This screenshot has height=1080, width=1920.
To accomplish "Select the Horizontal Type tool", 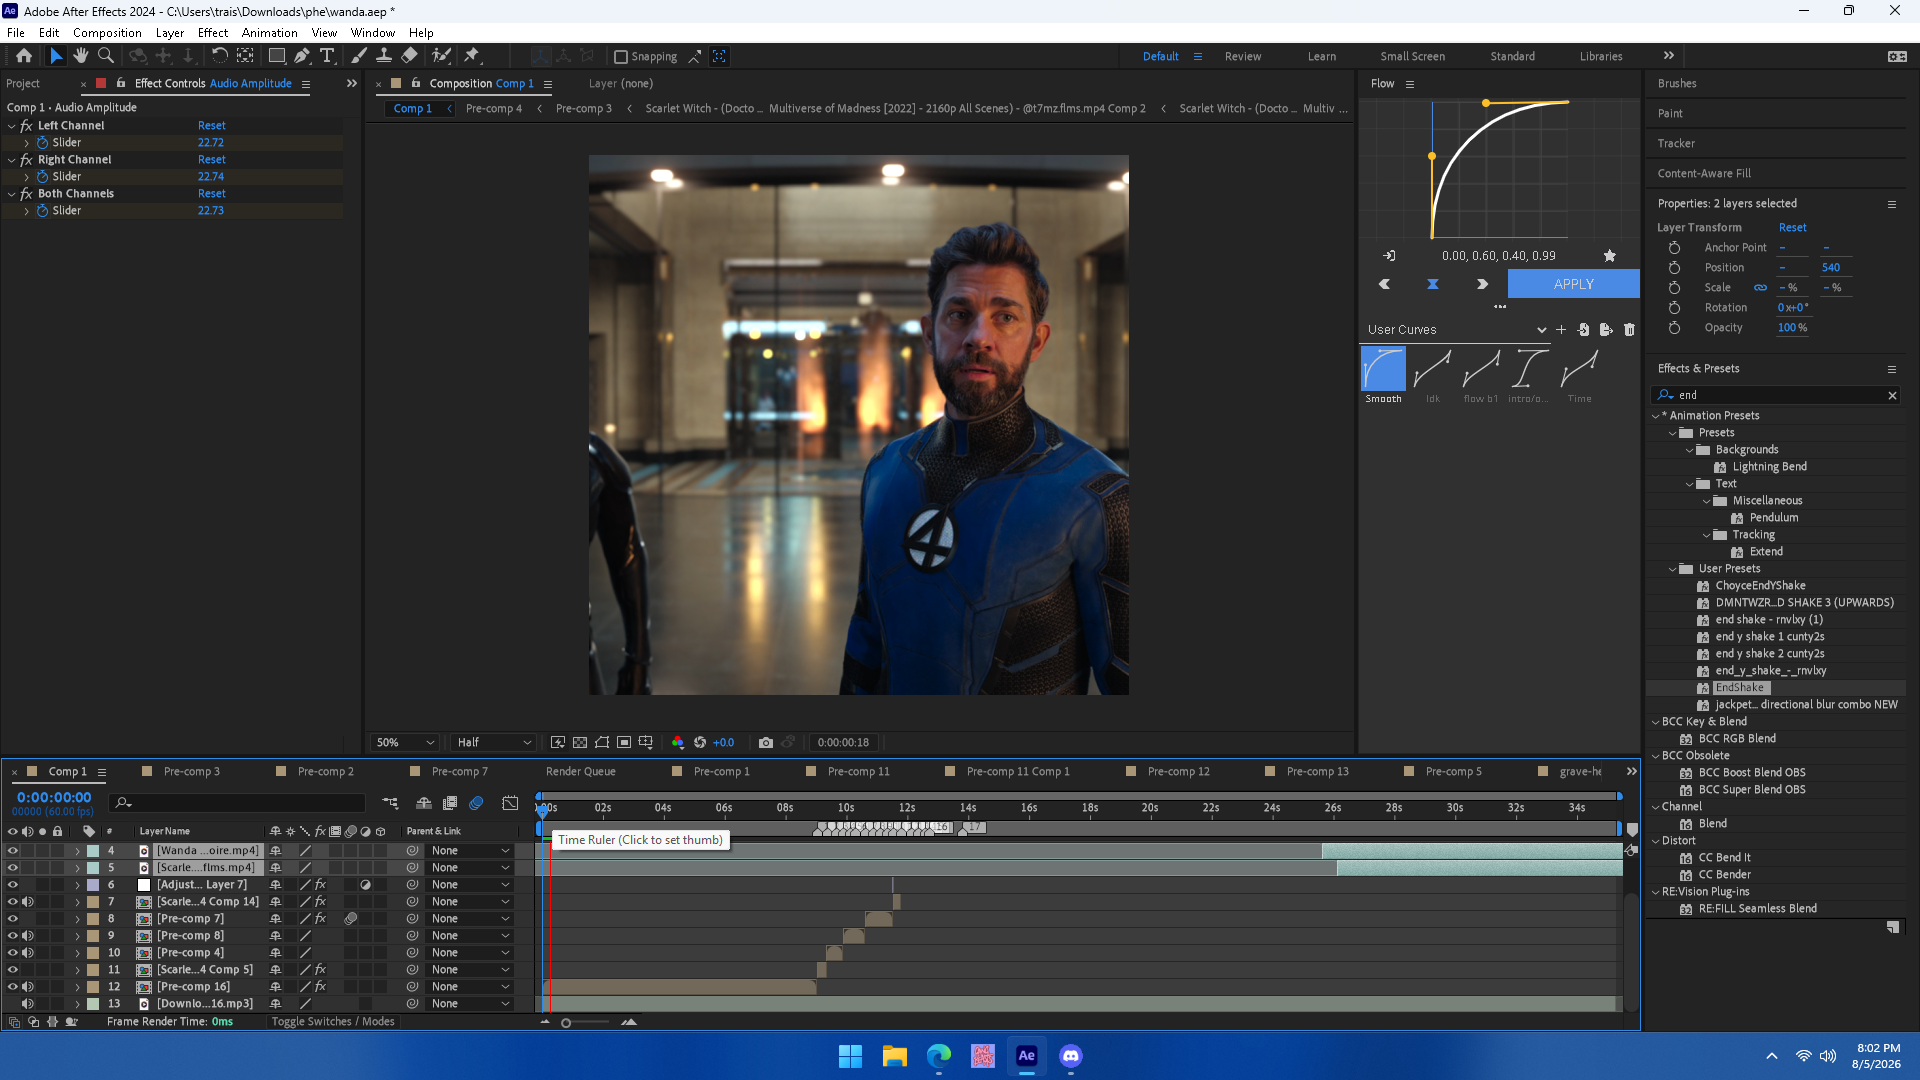I will click(327, 56).
